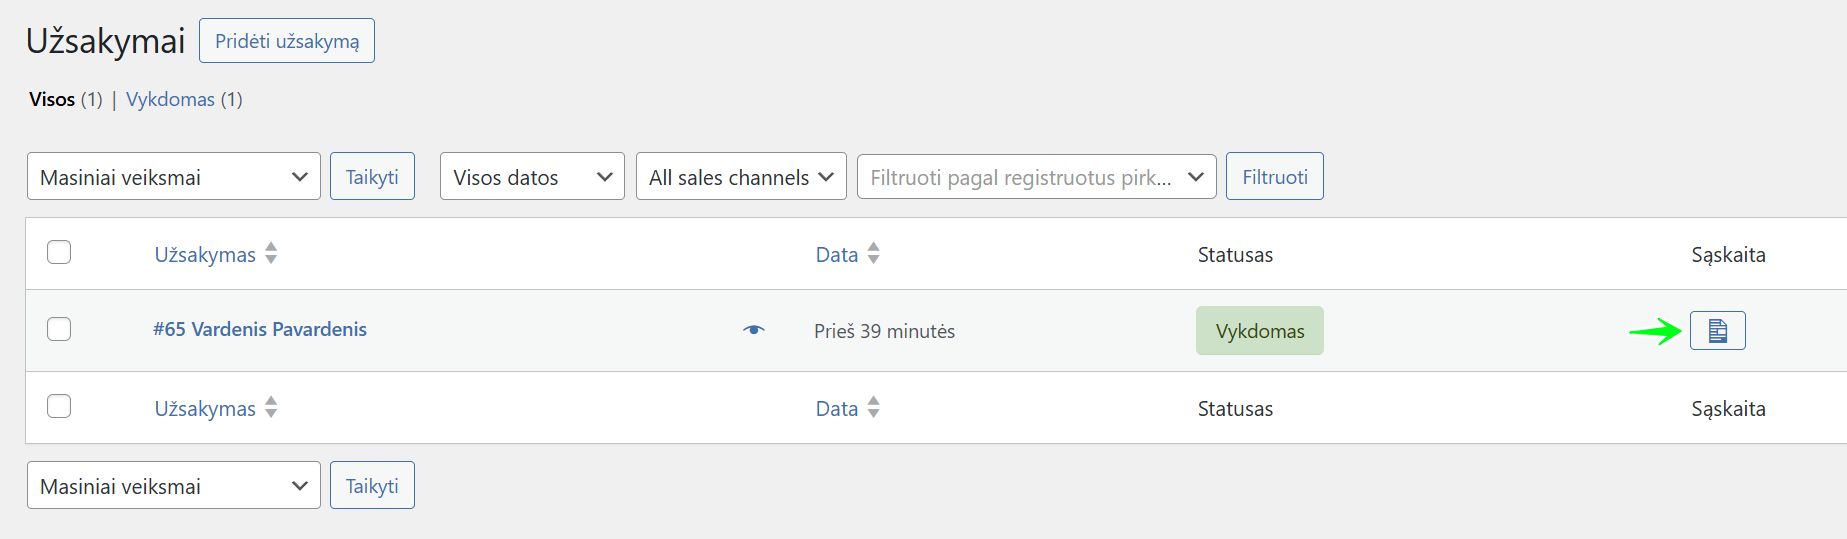Open the invoice document icon for order #65
Viewport: 1847px width, 539px height.
click(x=1717, y=331)
